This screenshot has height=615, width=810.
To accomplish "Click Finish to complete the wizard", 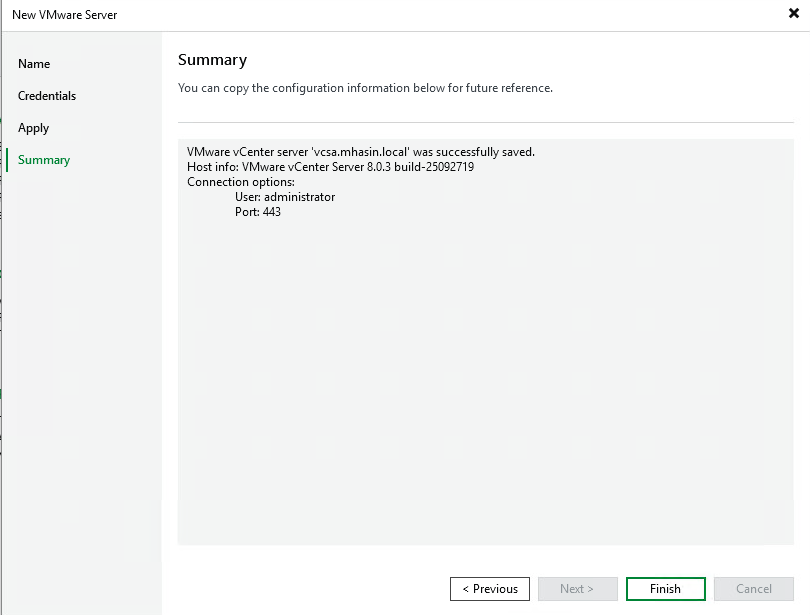I will pyautogui.click(x=665, y=588).
